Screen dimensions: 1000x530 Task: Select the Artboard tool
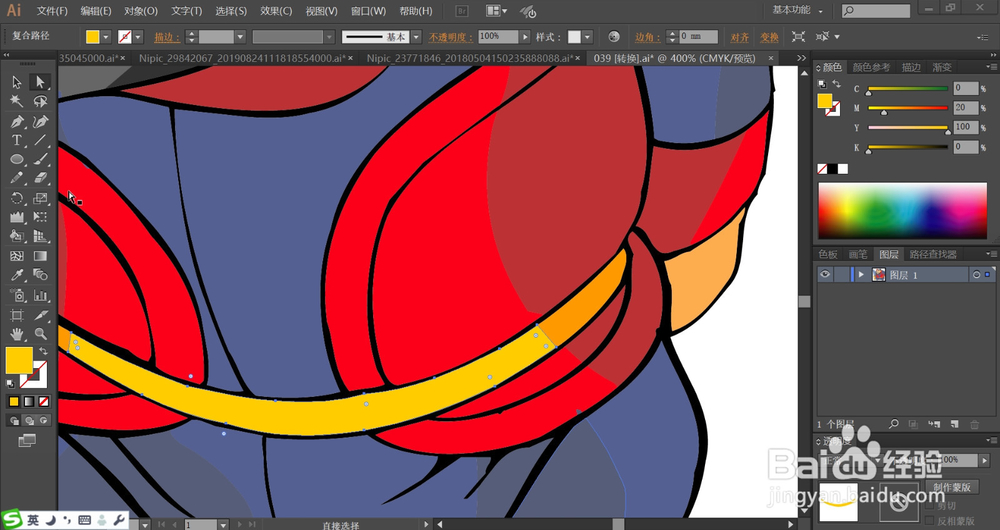(x=17, y=315)
